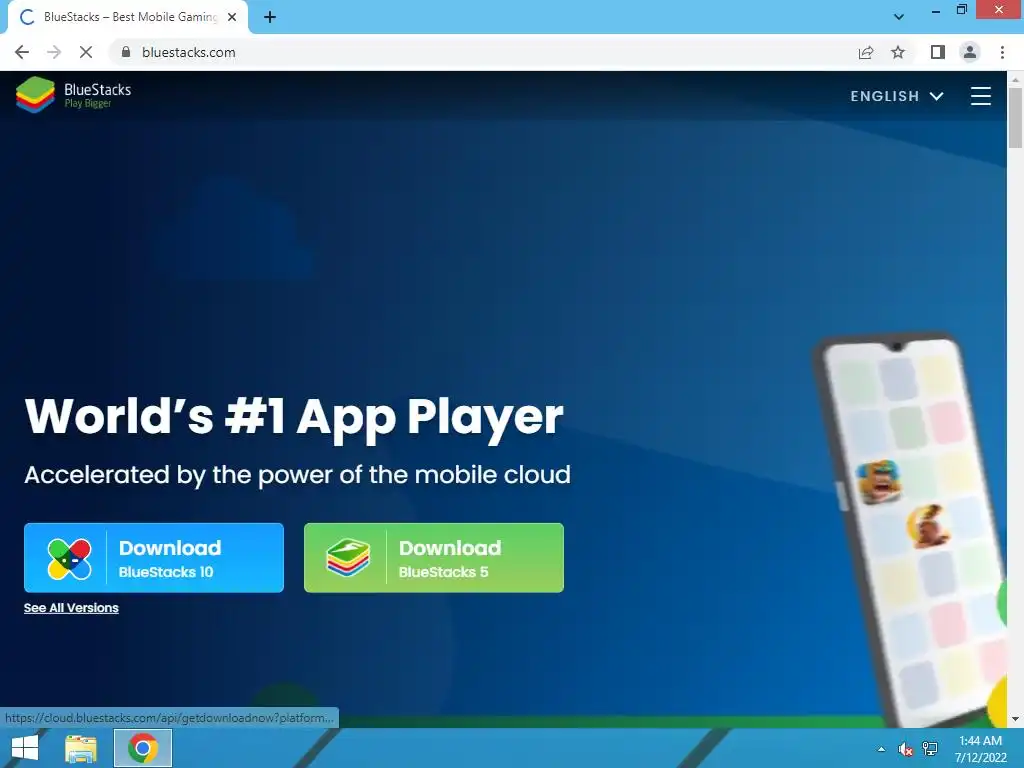1024x768 pixels.
Task: Open the Chrome three-dot menu
Action: tap(1002, 52)
